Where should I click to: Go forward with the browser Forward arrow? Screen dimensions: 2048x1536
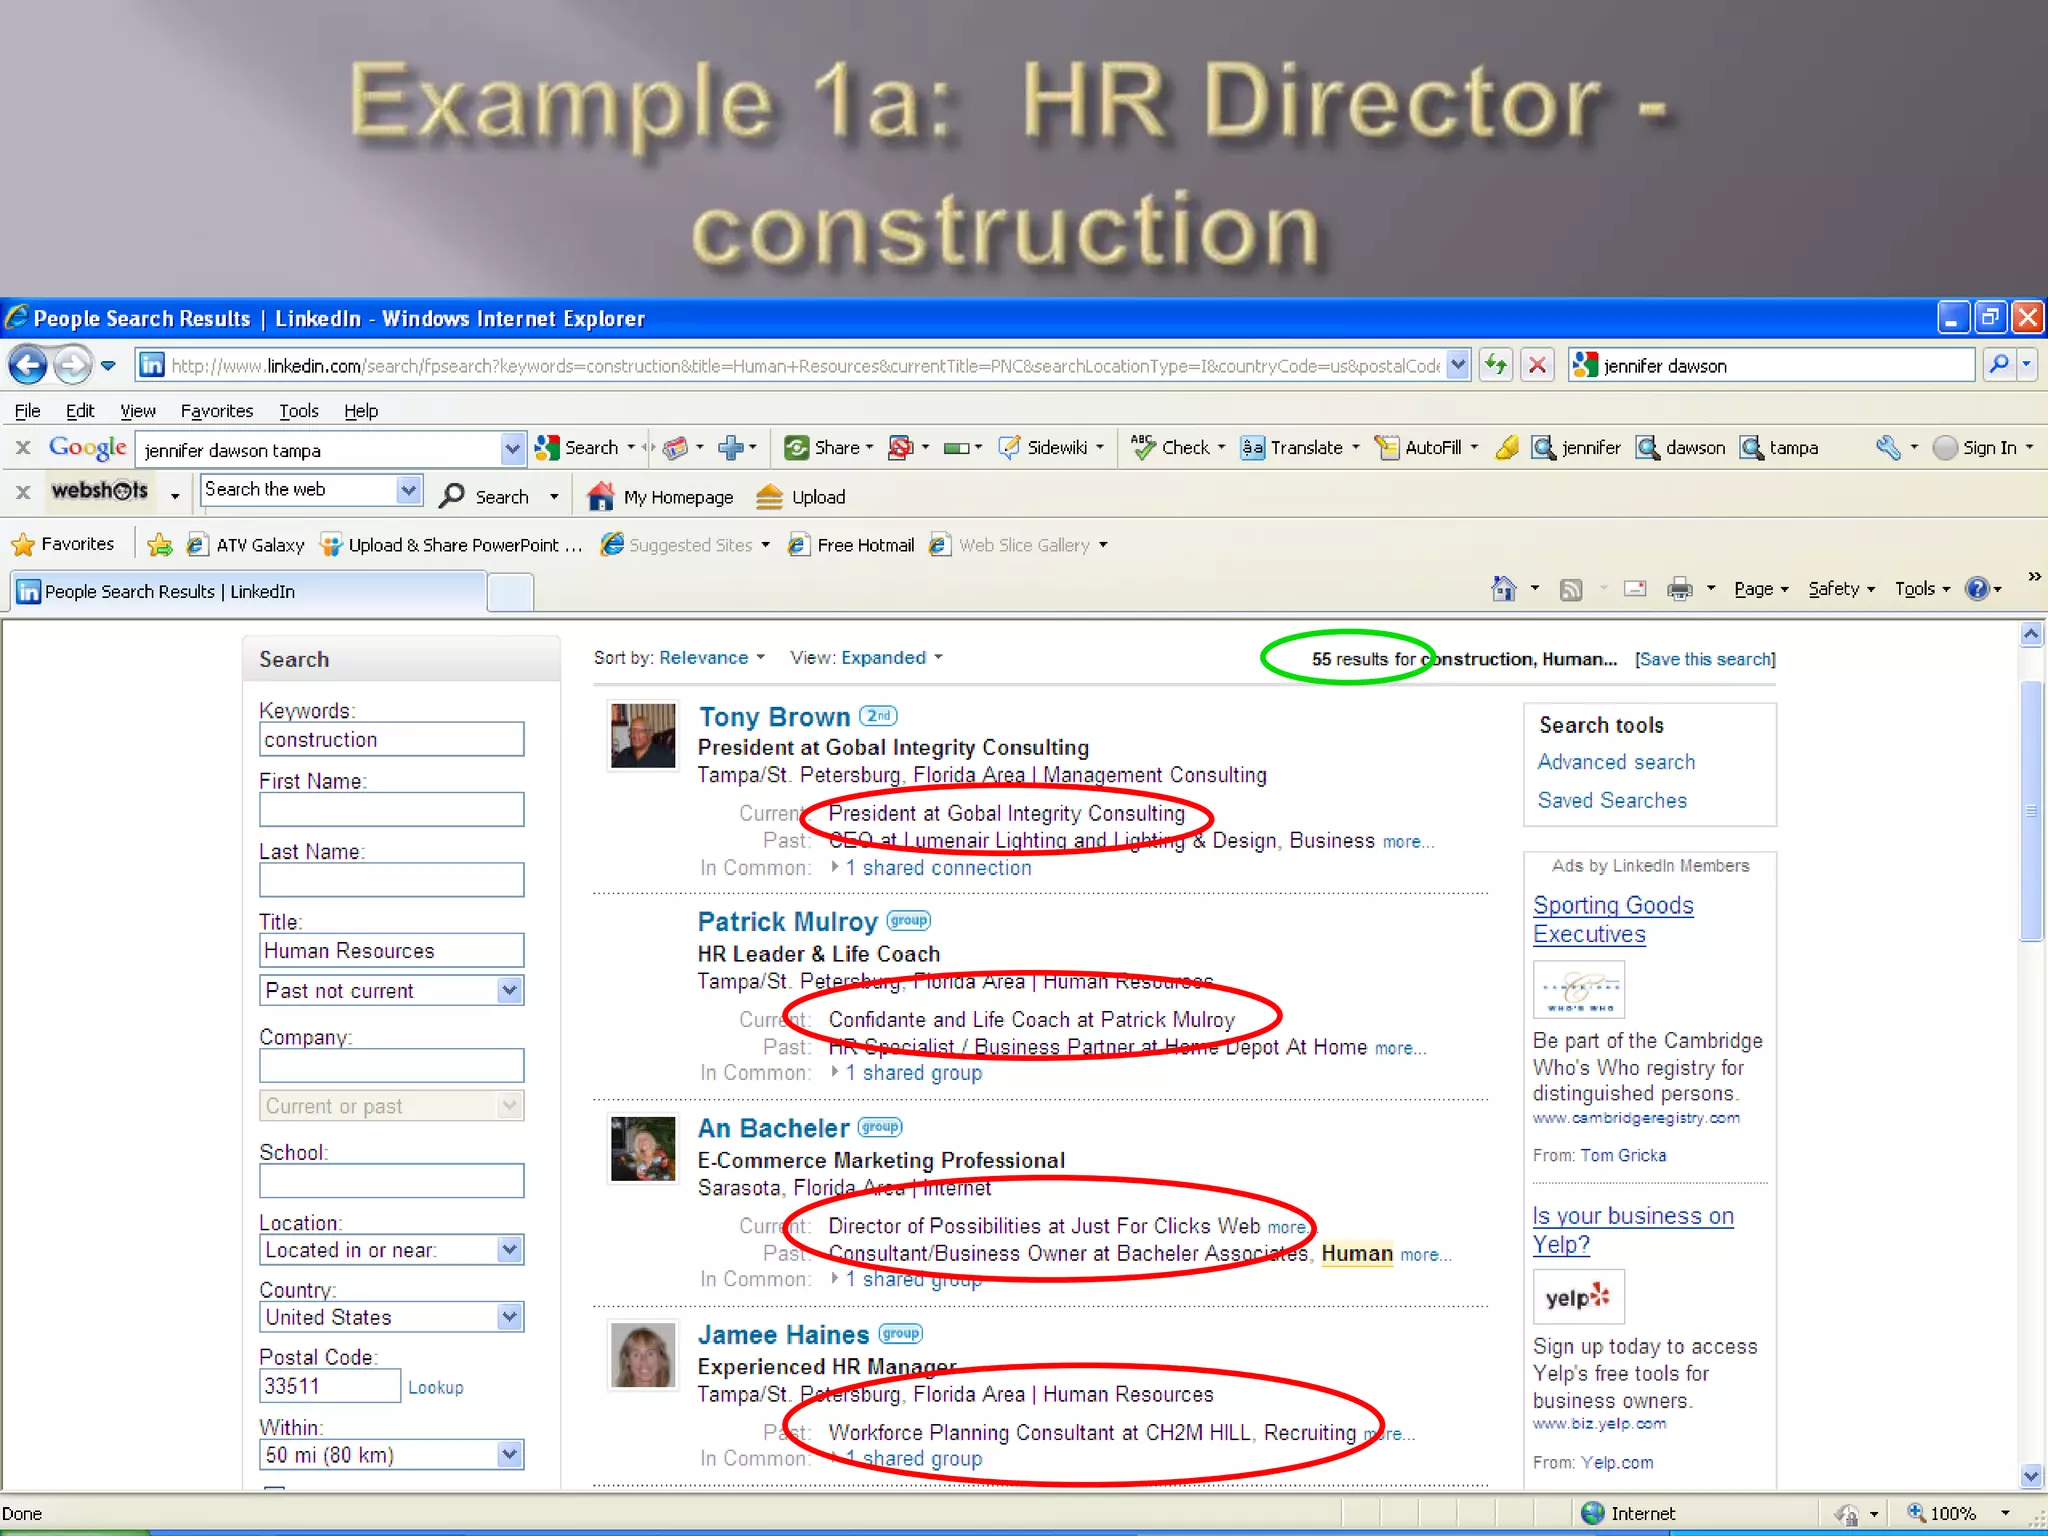point(72,365)
